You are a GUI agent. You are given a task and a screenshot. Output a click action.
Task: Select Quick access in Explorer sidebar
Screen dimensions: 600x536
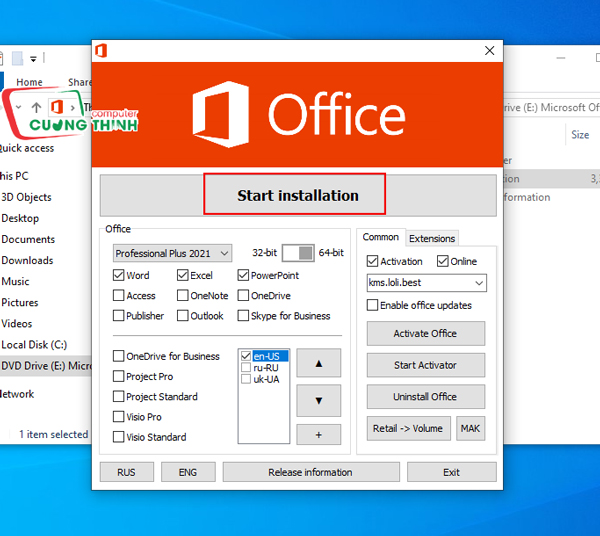(x=27, y=148)
